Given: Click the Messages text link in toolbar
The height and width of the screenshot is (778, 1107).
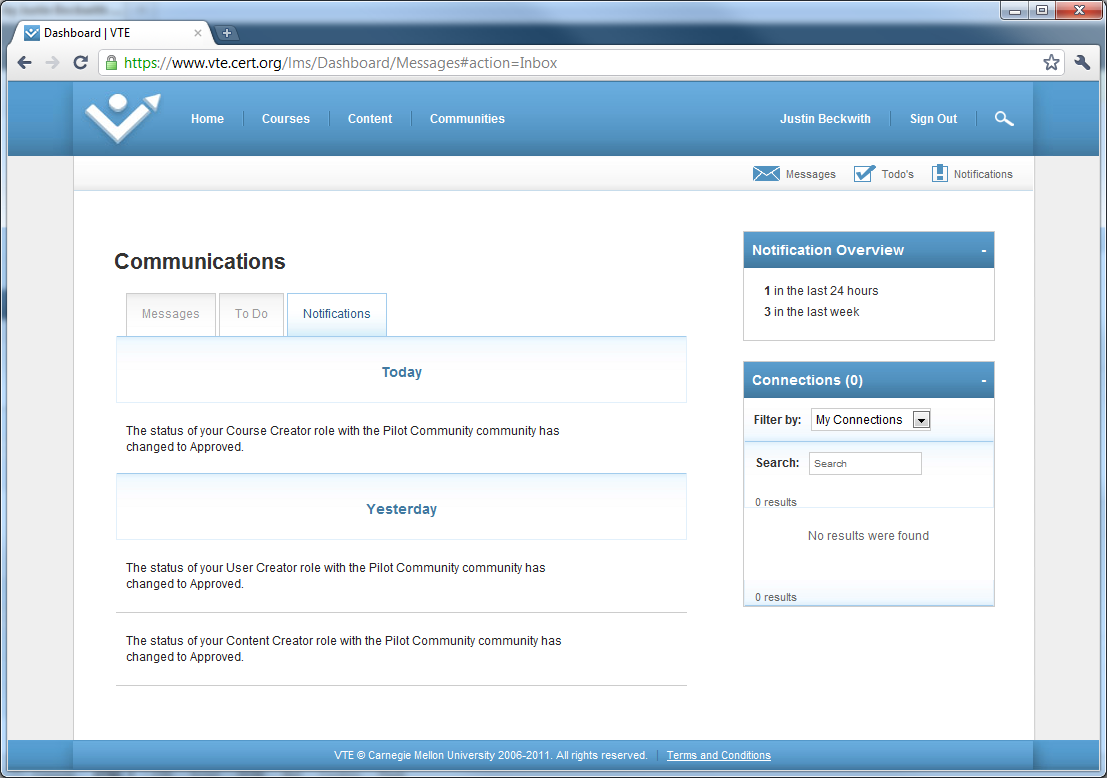Looking at the screenshot, I should [810, 174].
